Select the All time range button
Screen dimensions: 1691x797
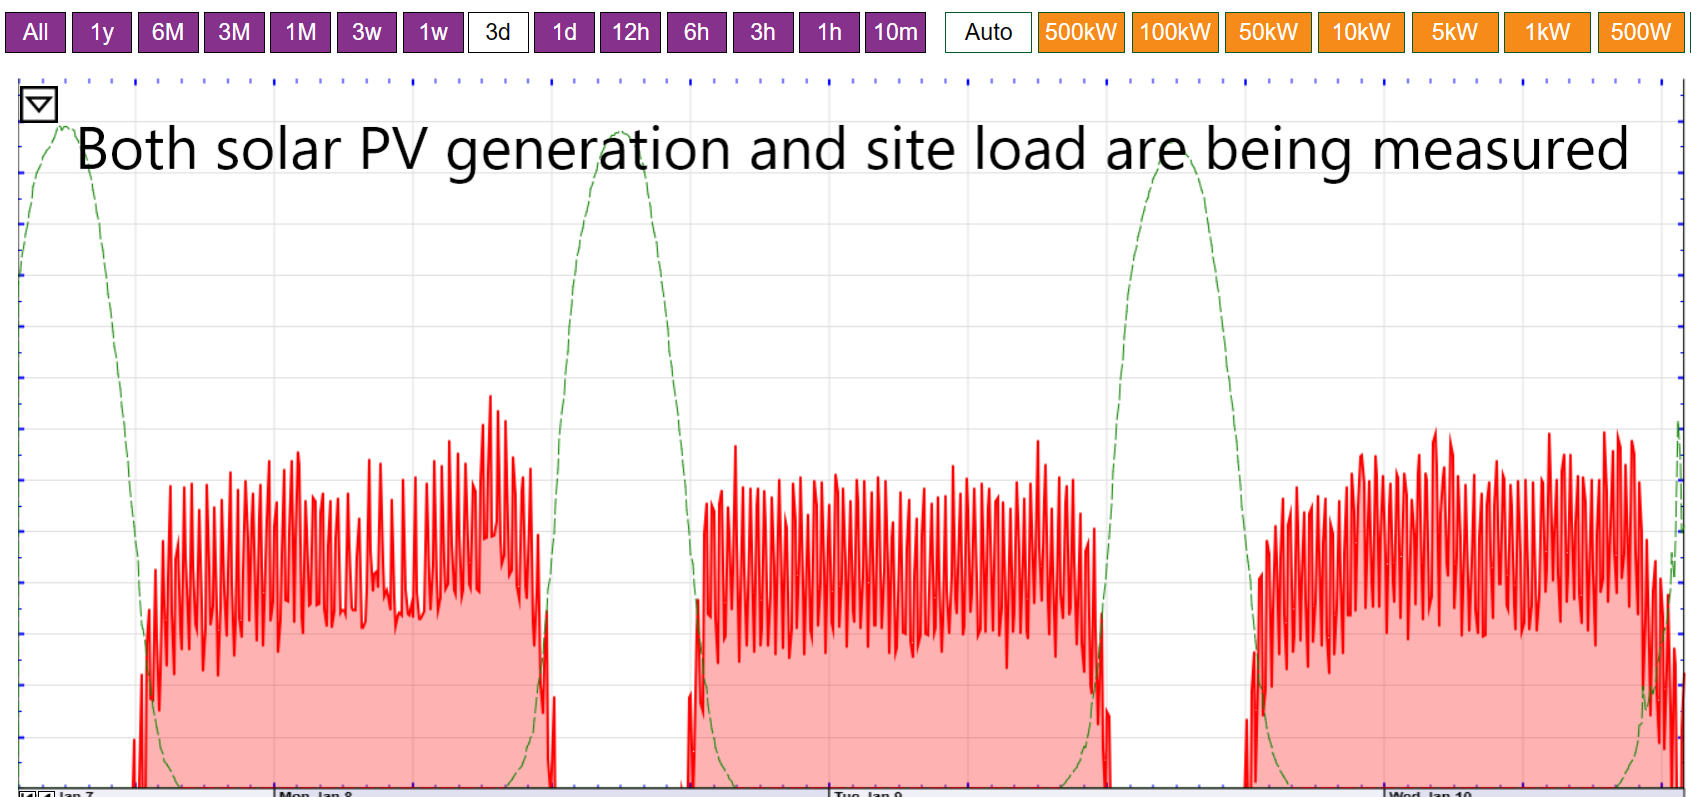(x=36, y=32)
